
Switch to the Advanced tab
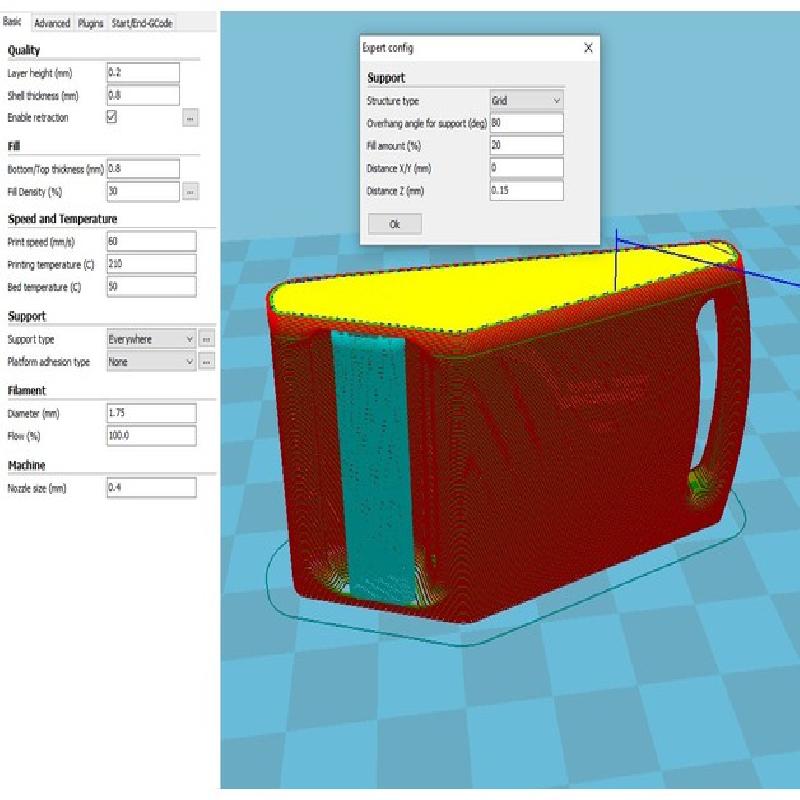[x=52, y=23]
